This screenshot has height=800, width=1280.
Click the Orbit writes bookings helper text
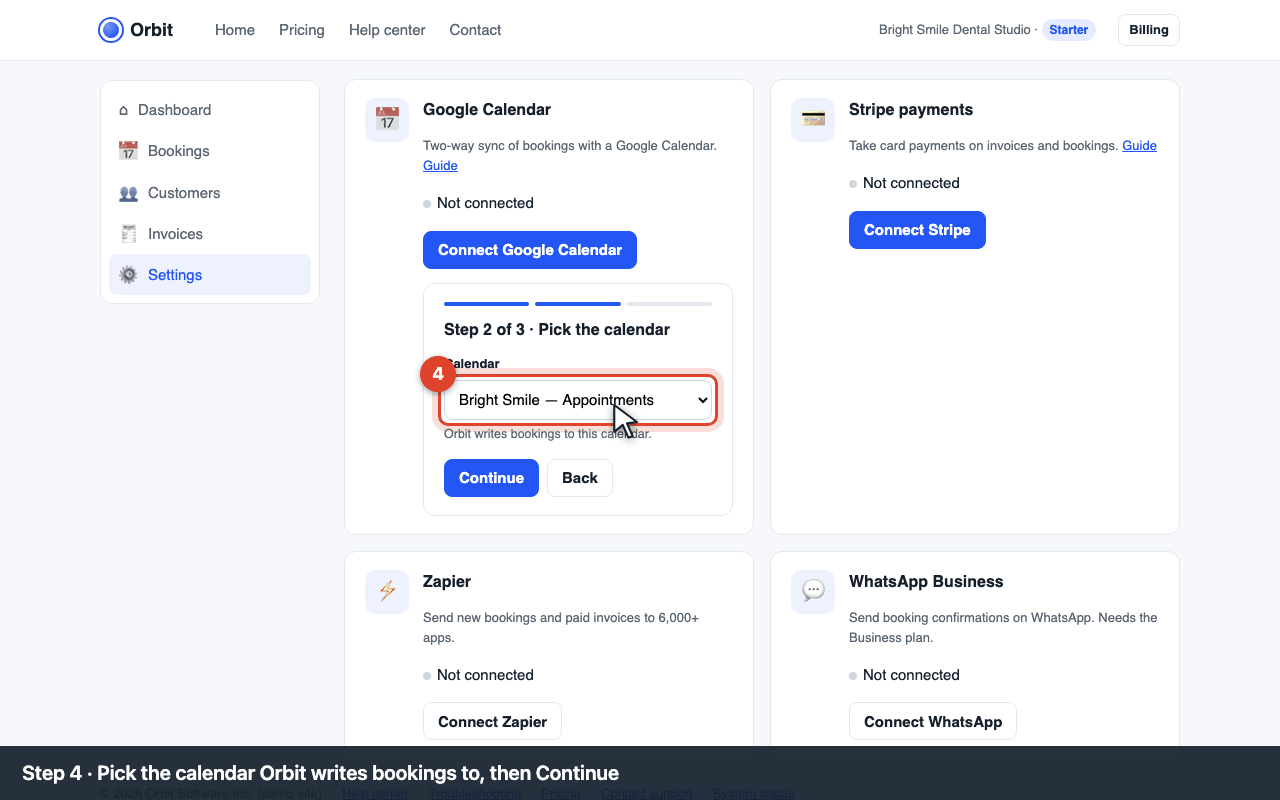(x=548, y=434)
